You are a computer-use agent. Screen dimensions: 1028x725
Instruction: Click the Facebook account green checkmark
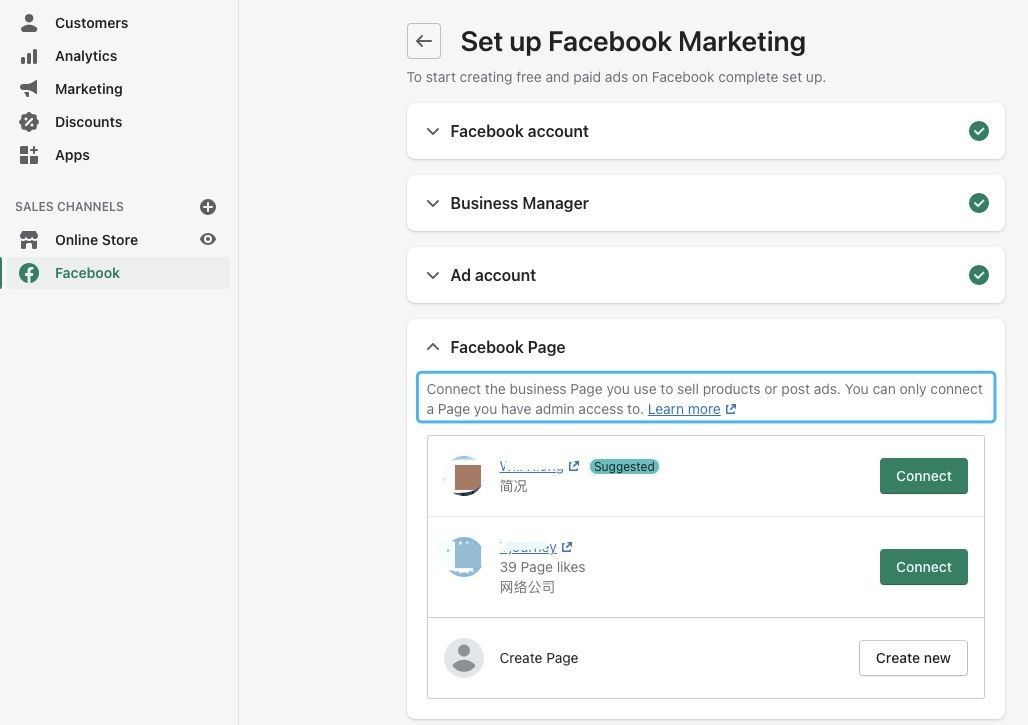(x=979, y=131)
